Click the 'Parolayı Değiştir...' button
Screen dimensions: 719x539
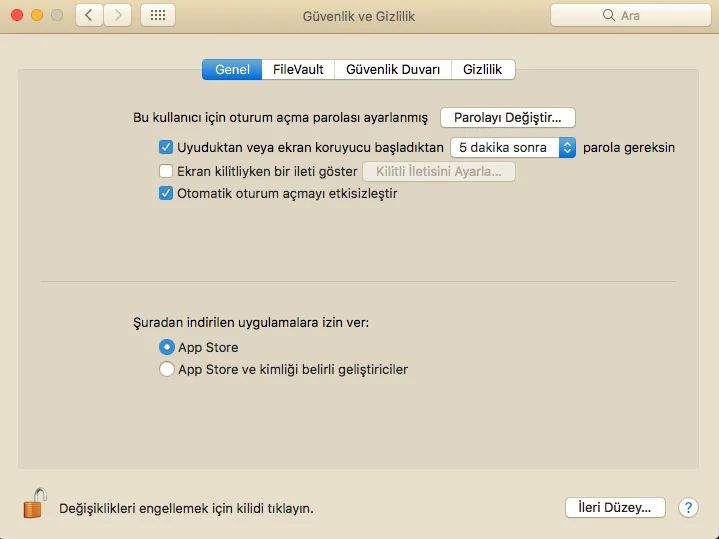point(508,117)
